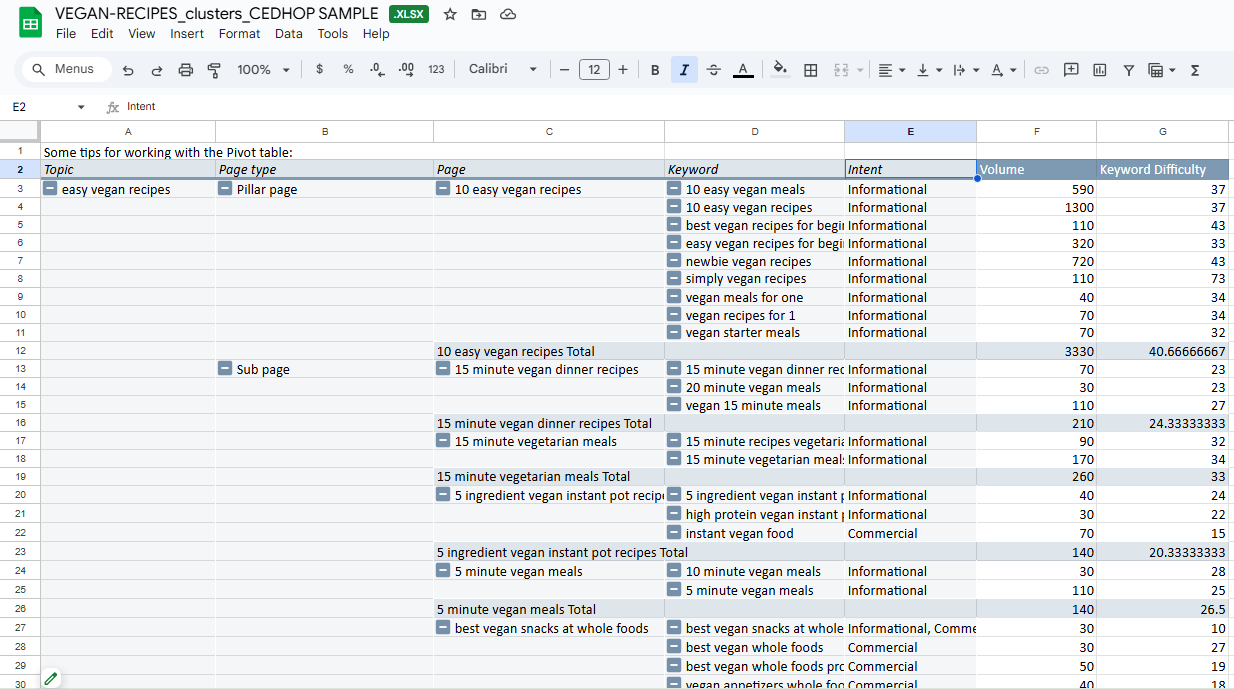The height and width of the screenshot is (689, 1234).
Task: Click the borders icon in toolbar
Action: click(x=811, y=70)
